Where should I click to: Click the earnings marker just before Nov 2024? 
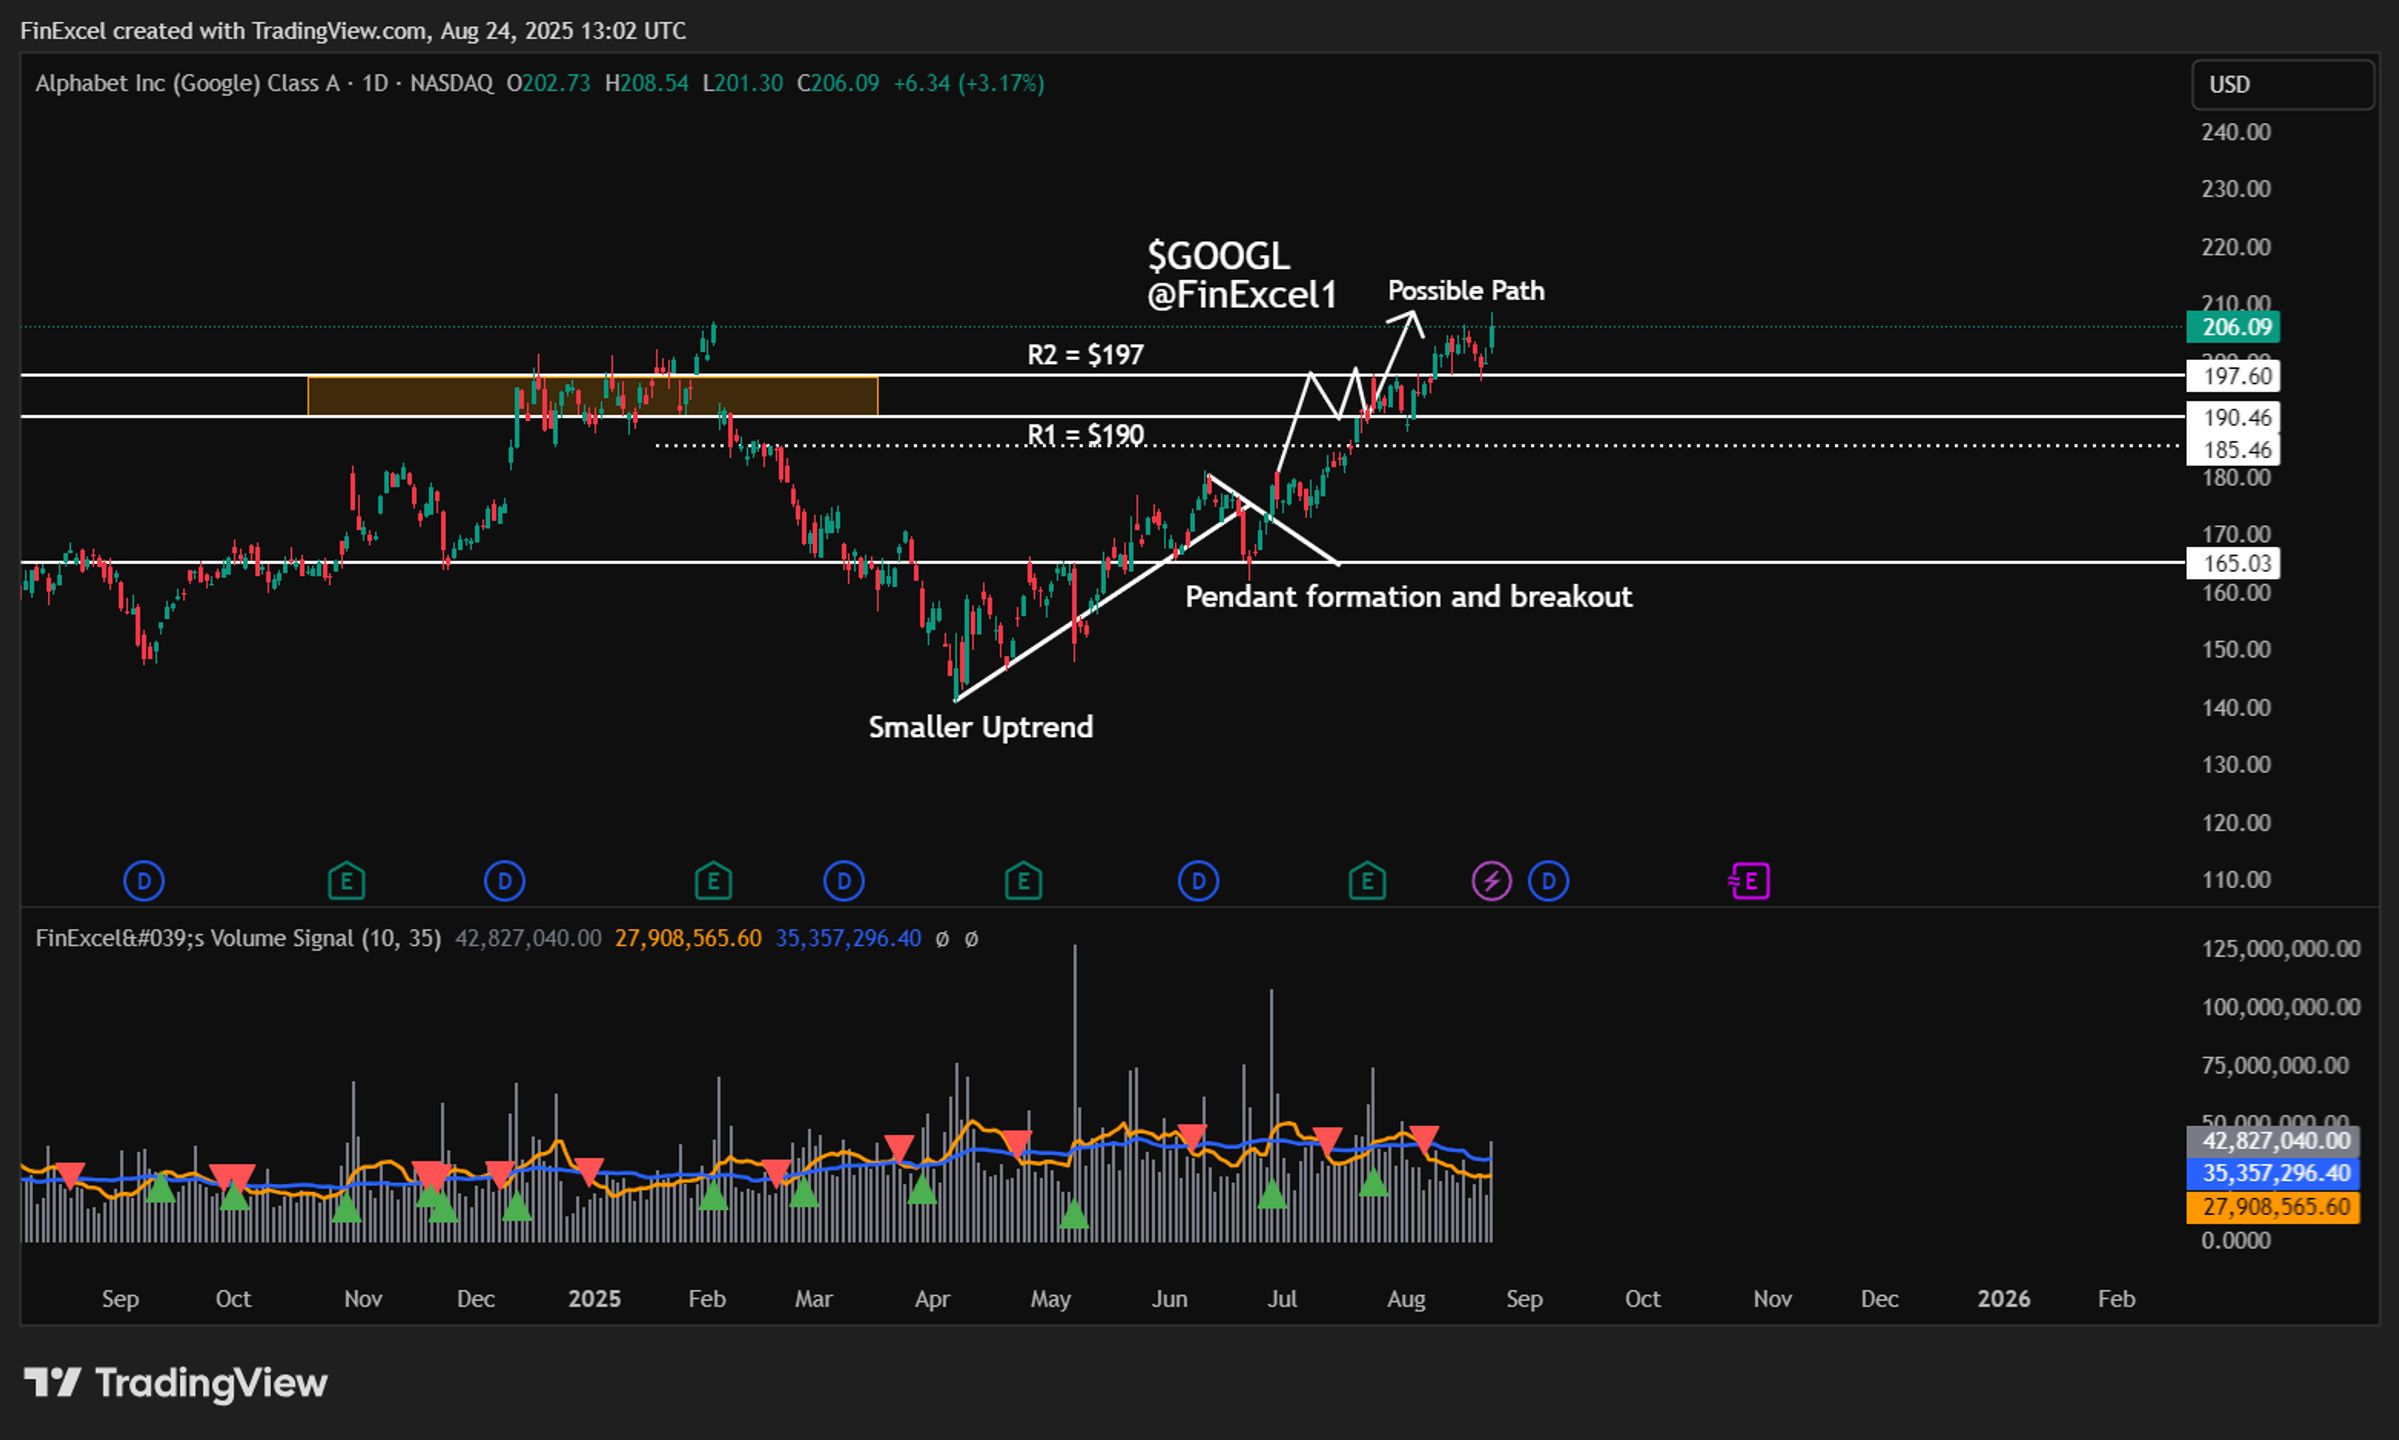[346, 881]
